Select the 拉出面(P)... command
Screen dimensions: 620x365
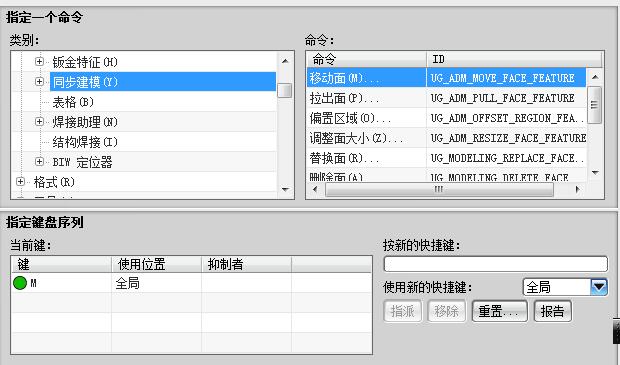(x=344, y=98)
